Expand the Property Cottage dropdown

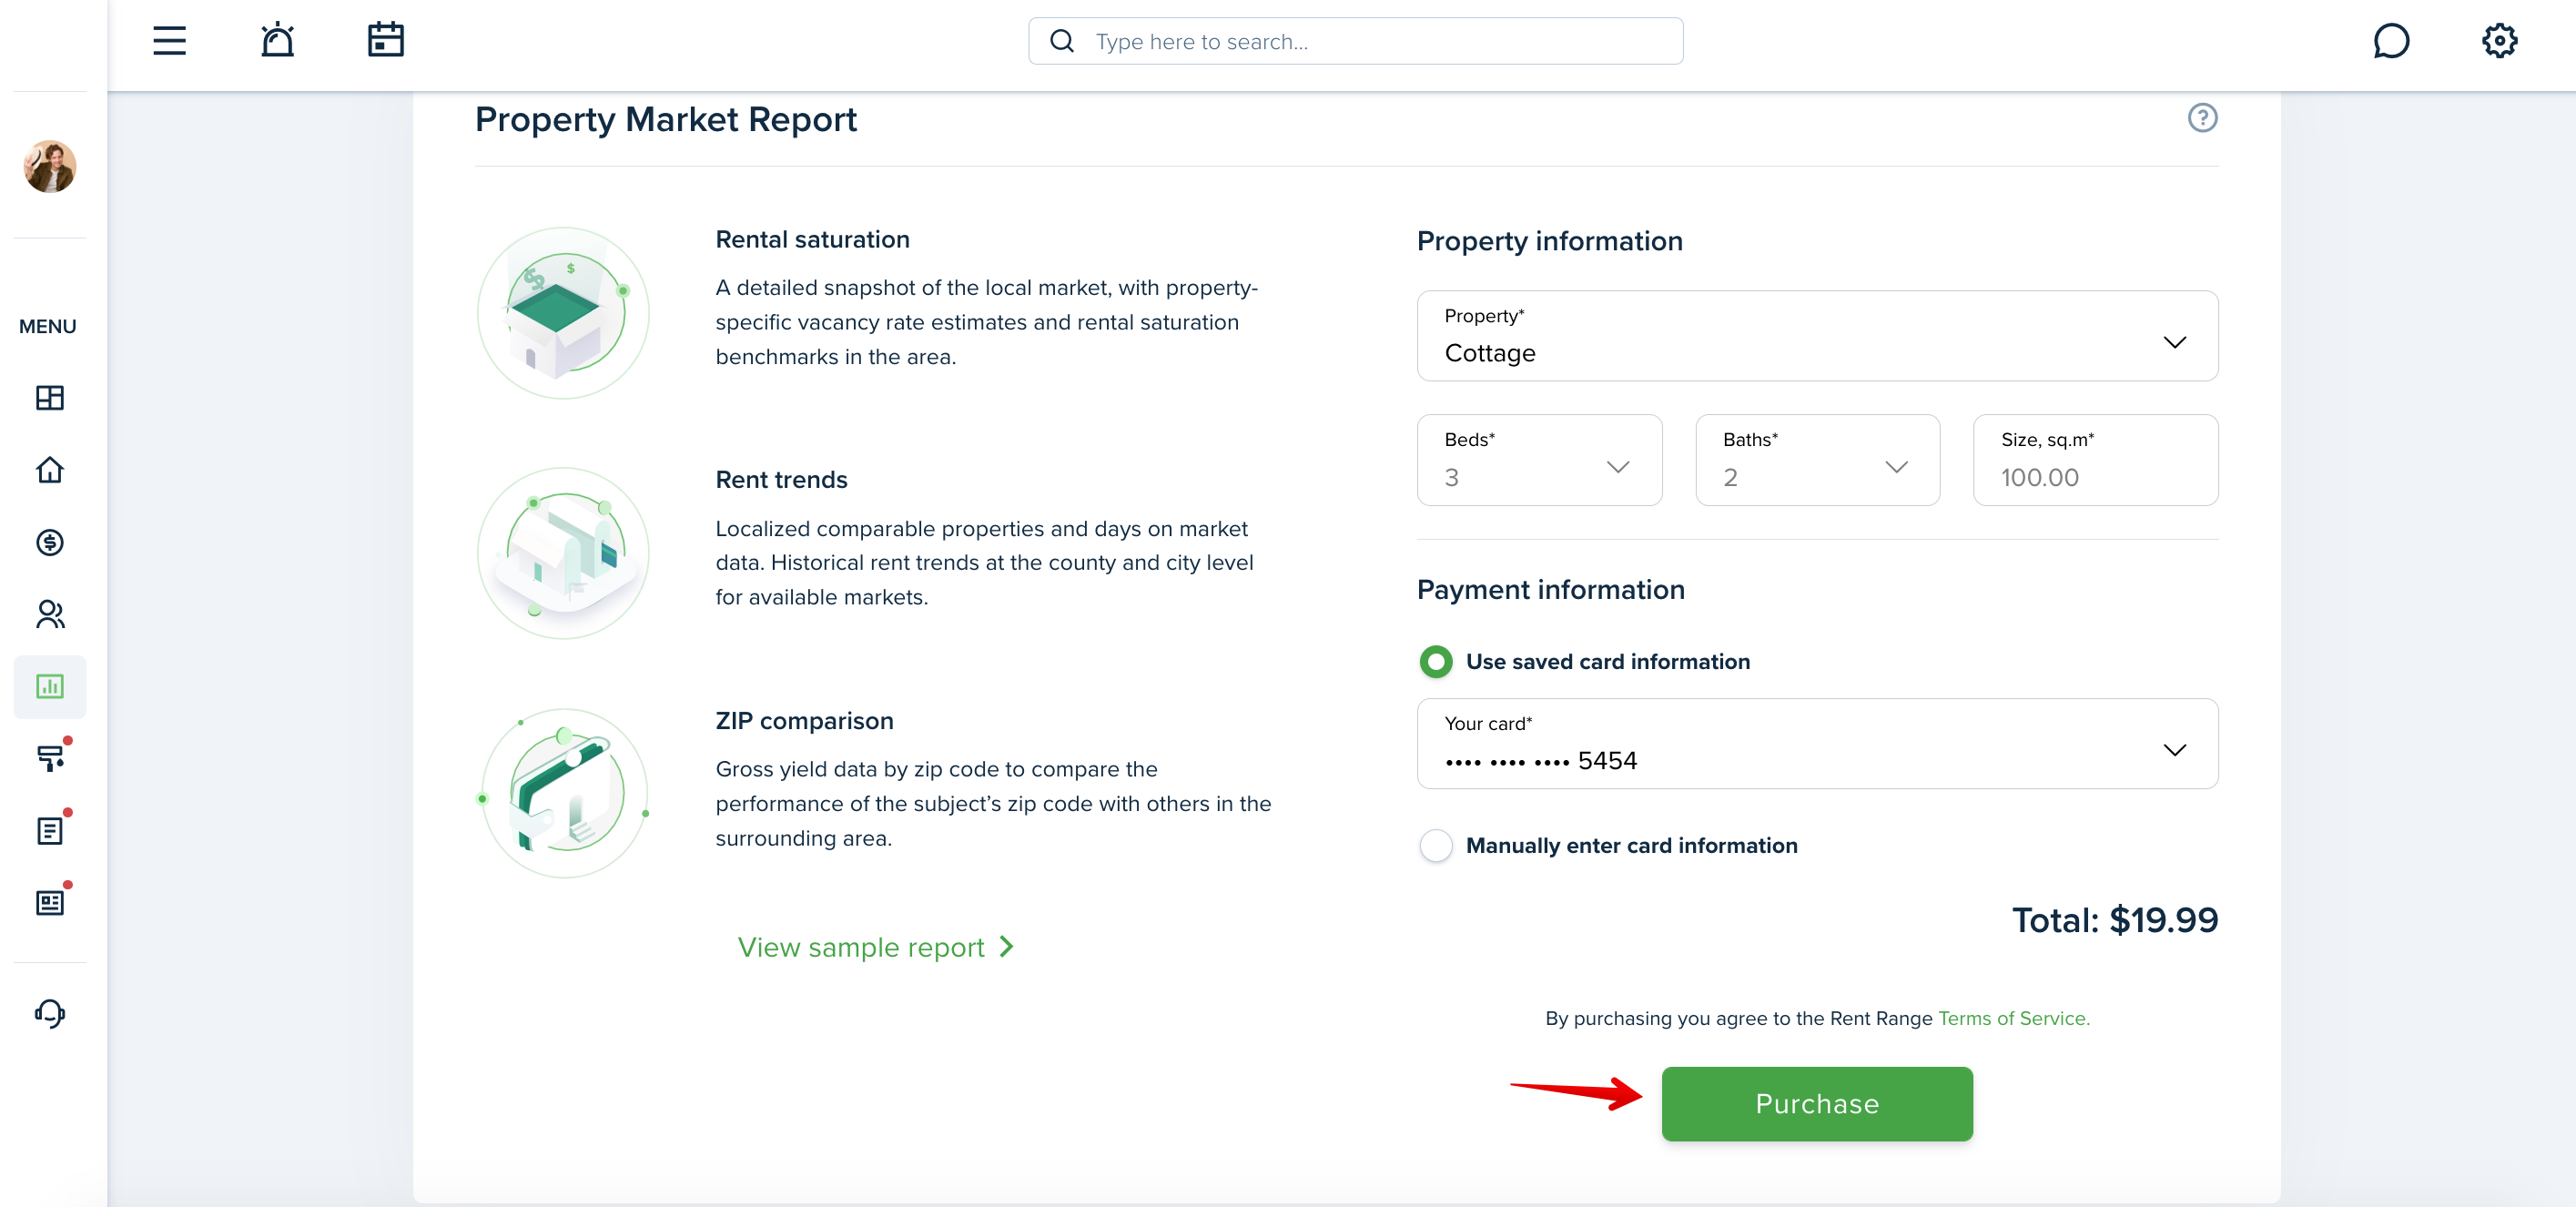pyautogui.click(x=1817, y=336)
